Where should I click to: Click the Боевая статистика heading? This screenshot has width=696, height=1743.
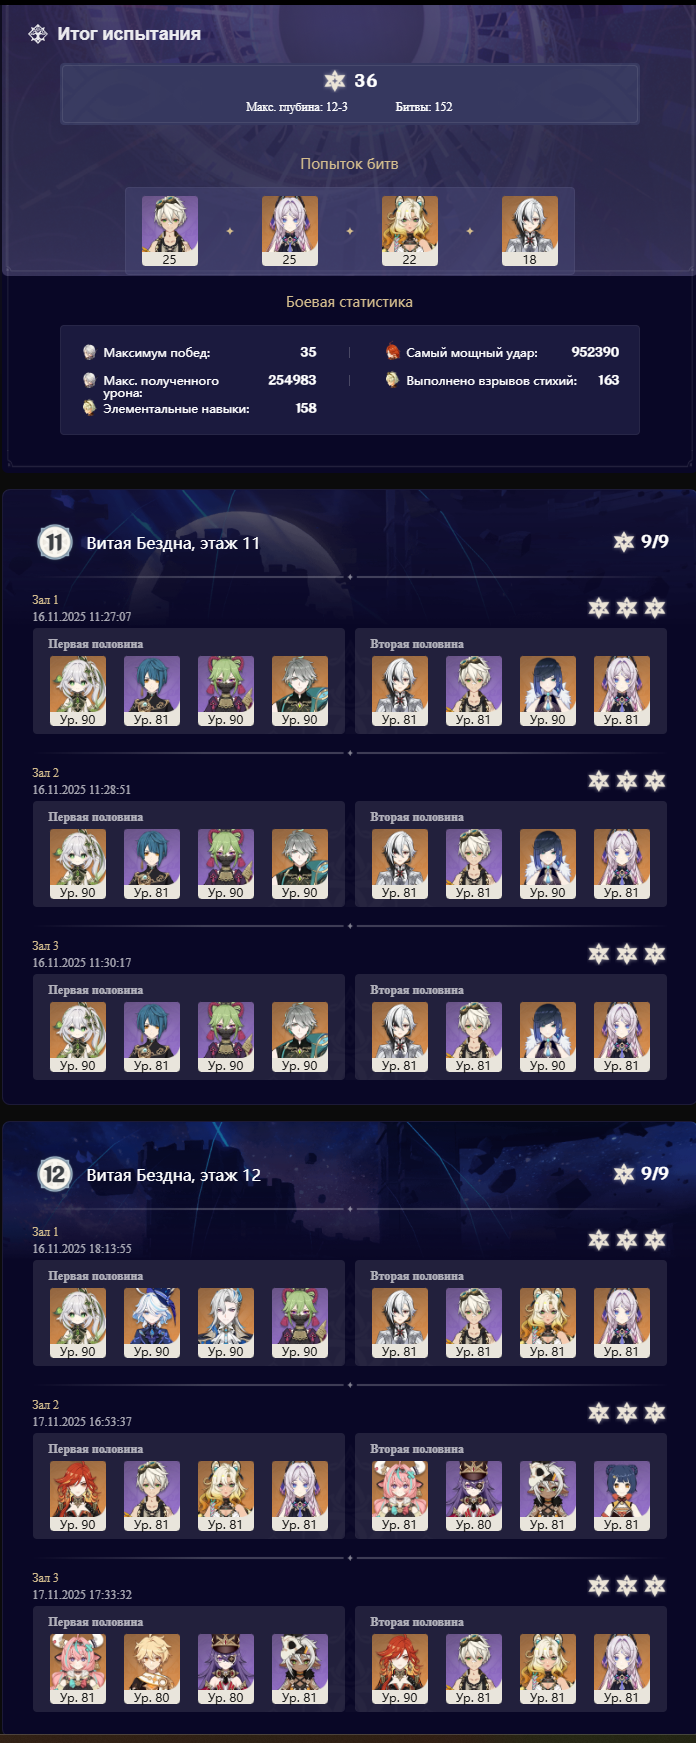pos(349,302)
